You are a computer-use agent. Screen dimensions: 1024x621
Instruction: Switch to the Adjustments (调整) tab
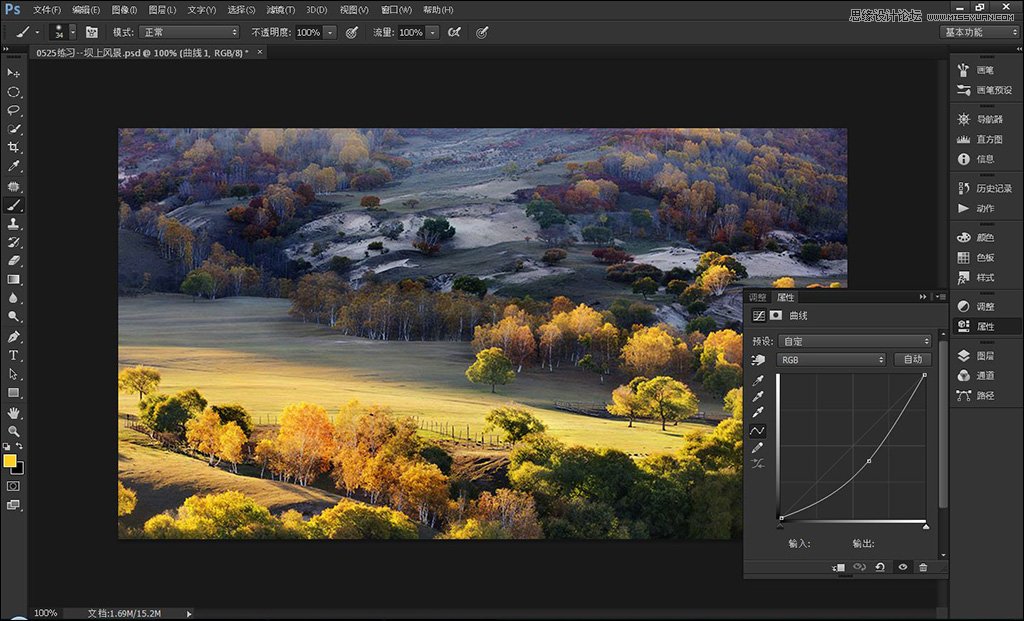[x=757, y=297]
